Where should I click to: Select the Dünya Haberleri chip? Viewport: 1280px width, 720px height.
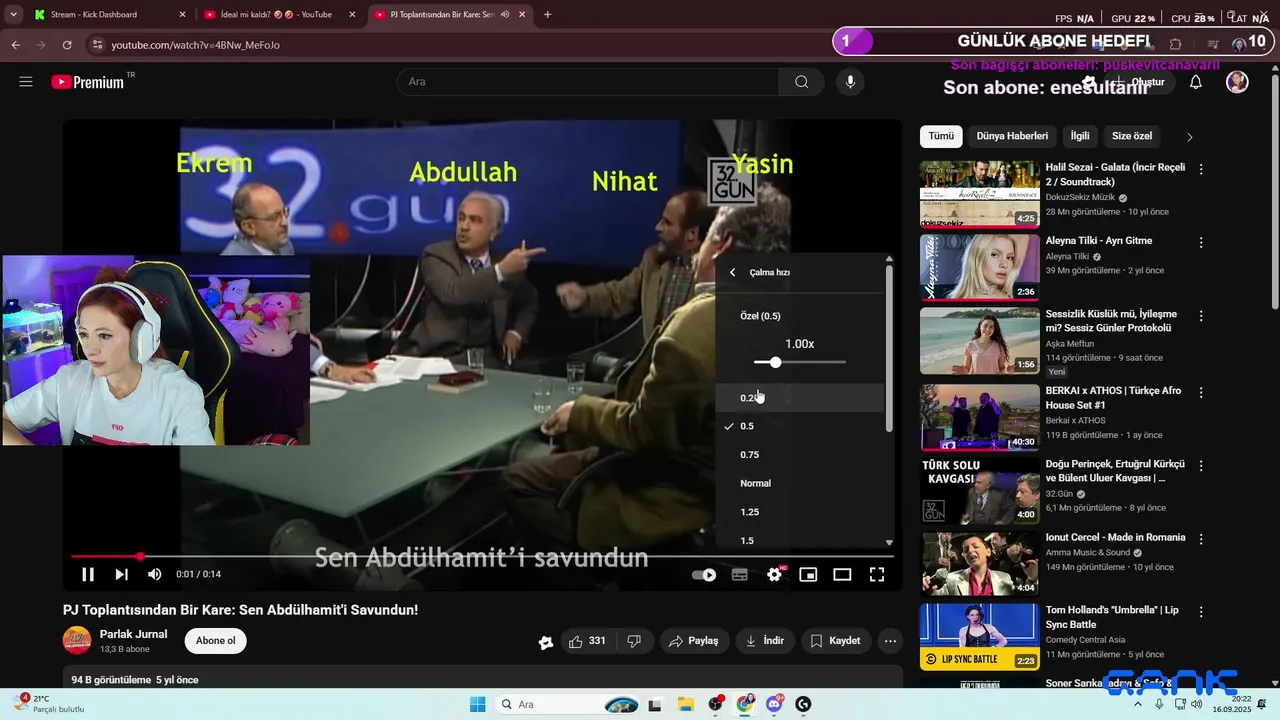point(1012,136)
